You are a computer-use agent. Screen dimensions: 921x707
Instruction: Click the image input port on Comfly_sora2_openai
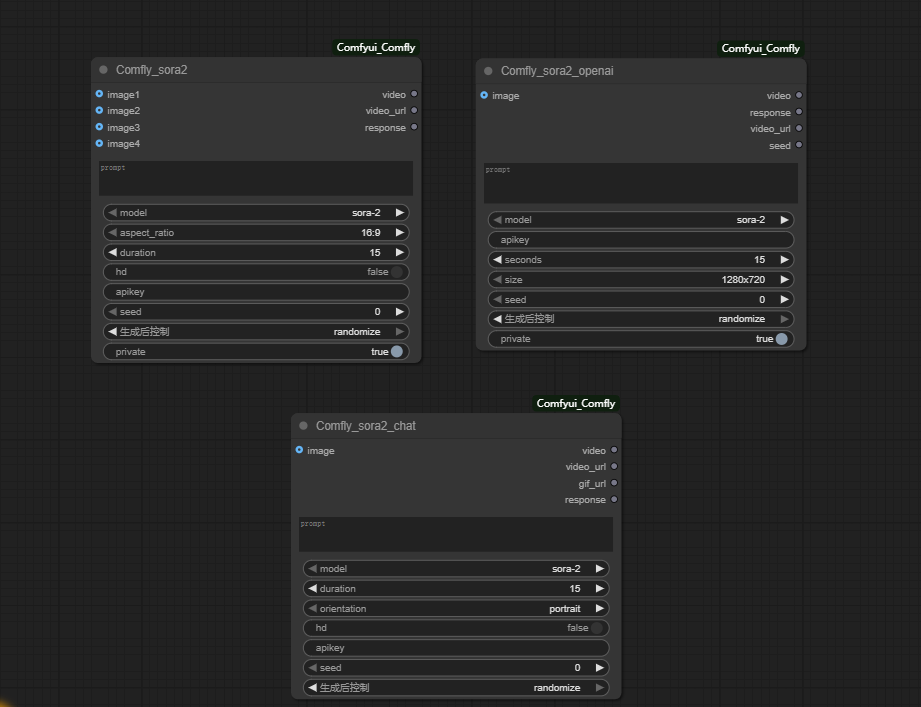484,96
